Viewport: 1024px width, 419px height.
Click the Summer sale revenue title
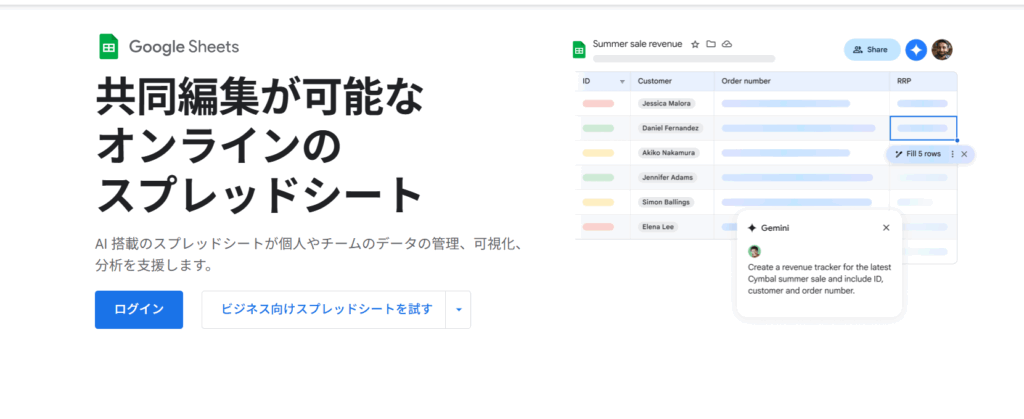point(637,44)
